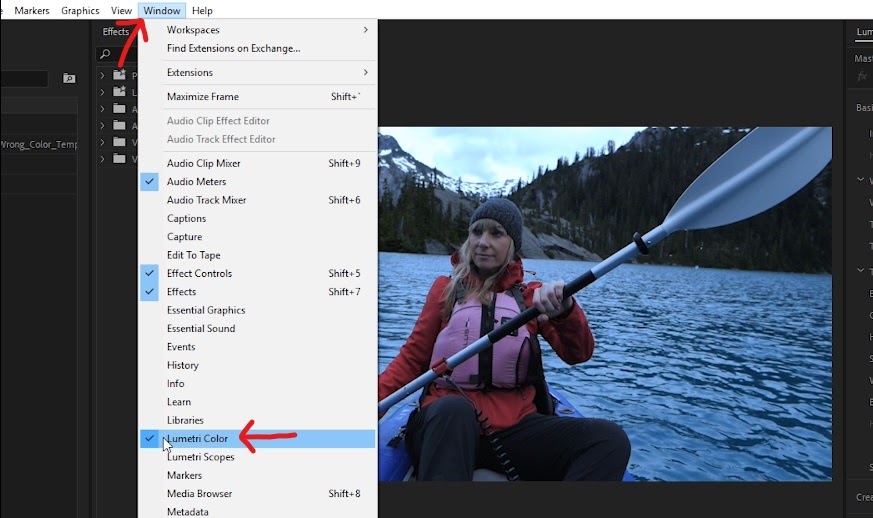The width and height of the screenshot is (873, 518).
Task: Show the History panel
Action: (258, 365)
